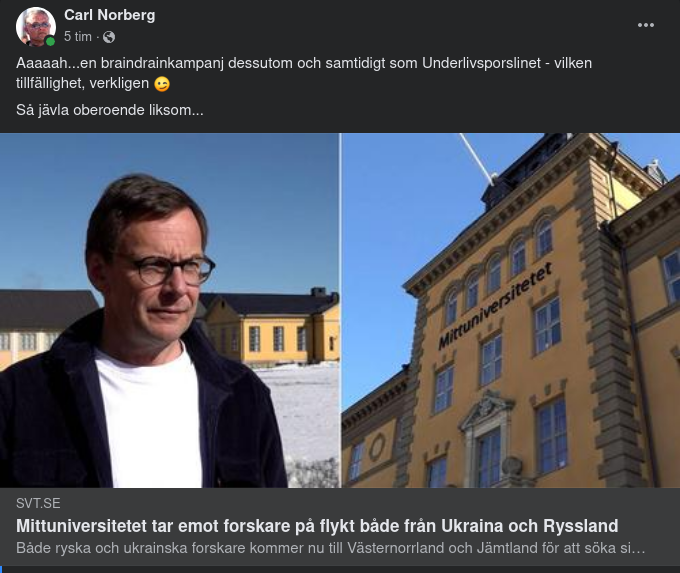Image resolution: width=680 pixels, height=573 pixels.
Task: Click the word 'Underlivsporslinet' in the post
Action: pyautogui.click(x=481, y=63)
